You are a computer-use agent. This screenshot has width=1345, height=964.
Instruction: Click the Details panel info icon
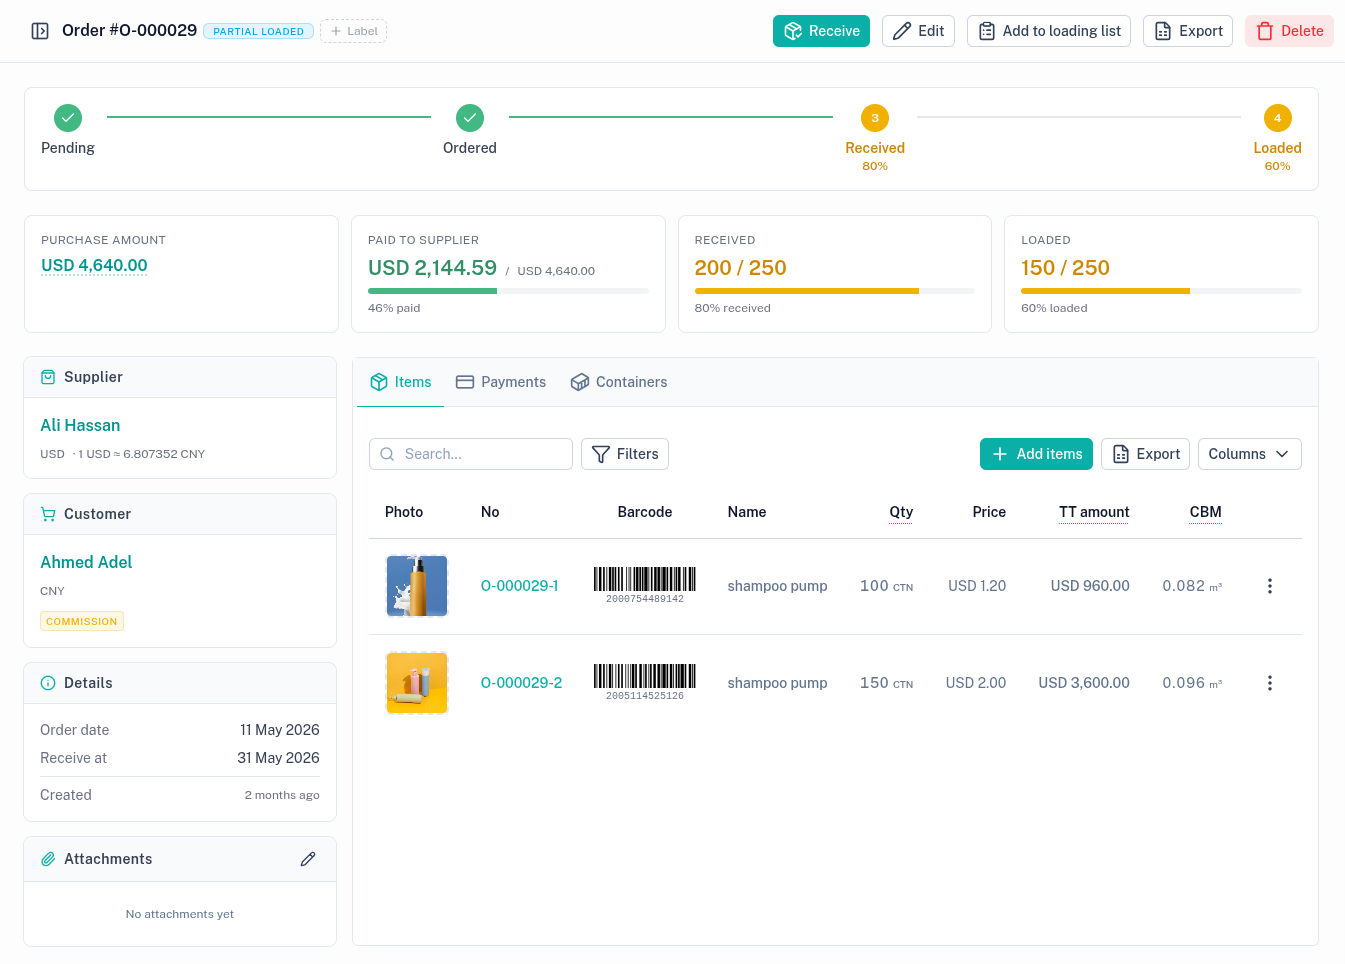[48, 683]
